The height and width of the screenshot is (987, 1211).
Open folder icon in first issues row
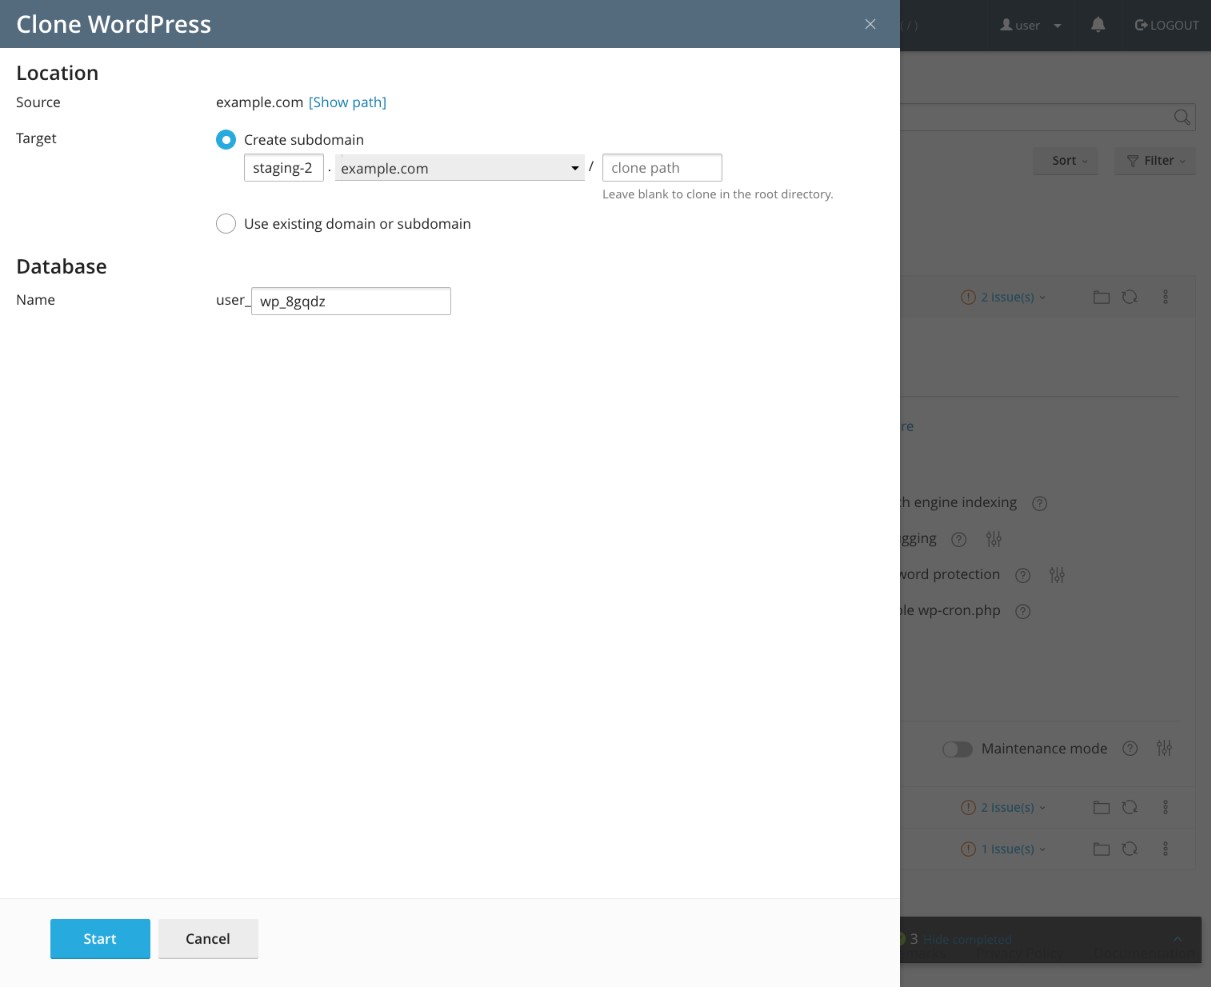[x=1101, y=298]
